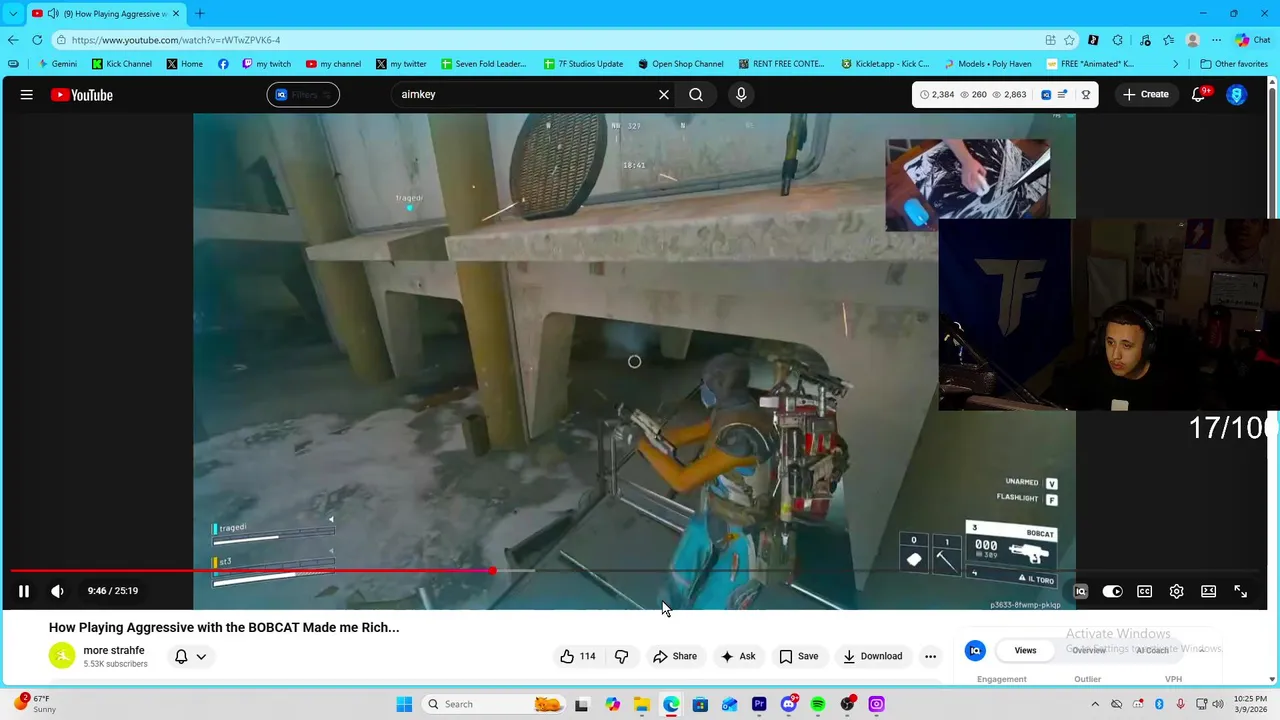Screen dimensions: 1280x720
Task: Go to the YouTube home logo
Action: (x=82, y=95)
